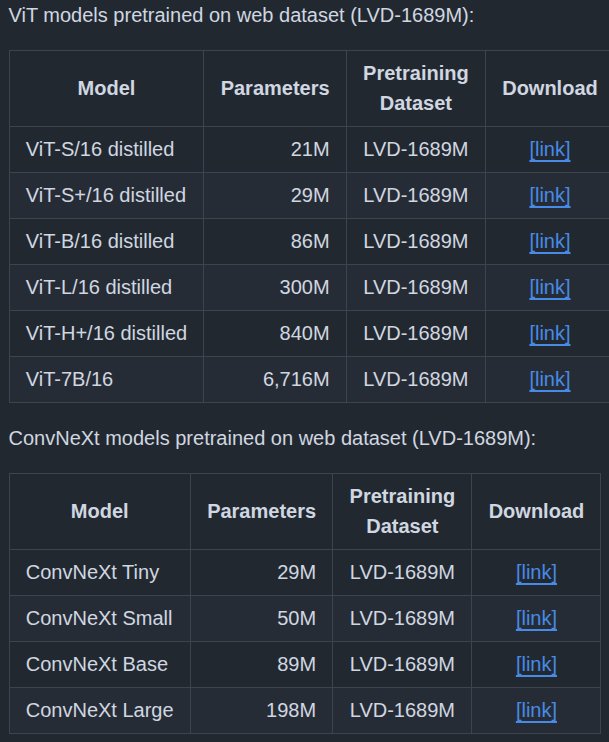This screenshot has height=742, width=609.
Task: Select the 300M parameters cell
Action: pos(304,288)
